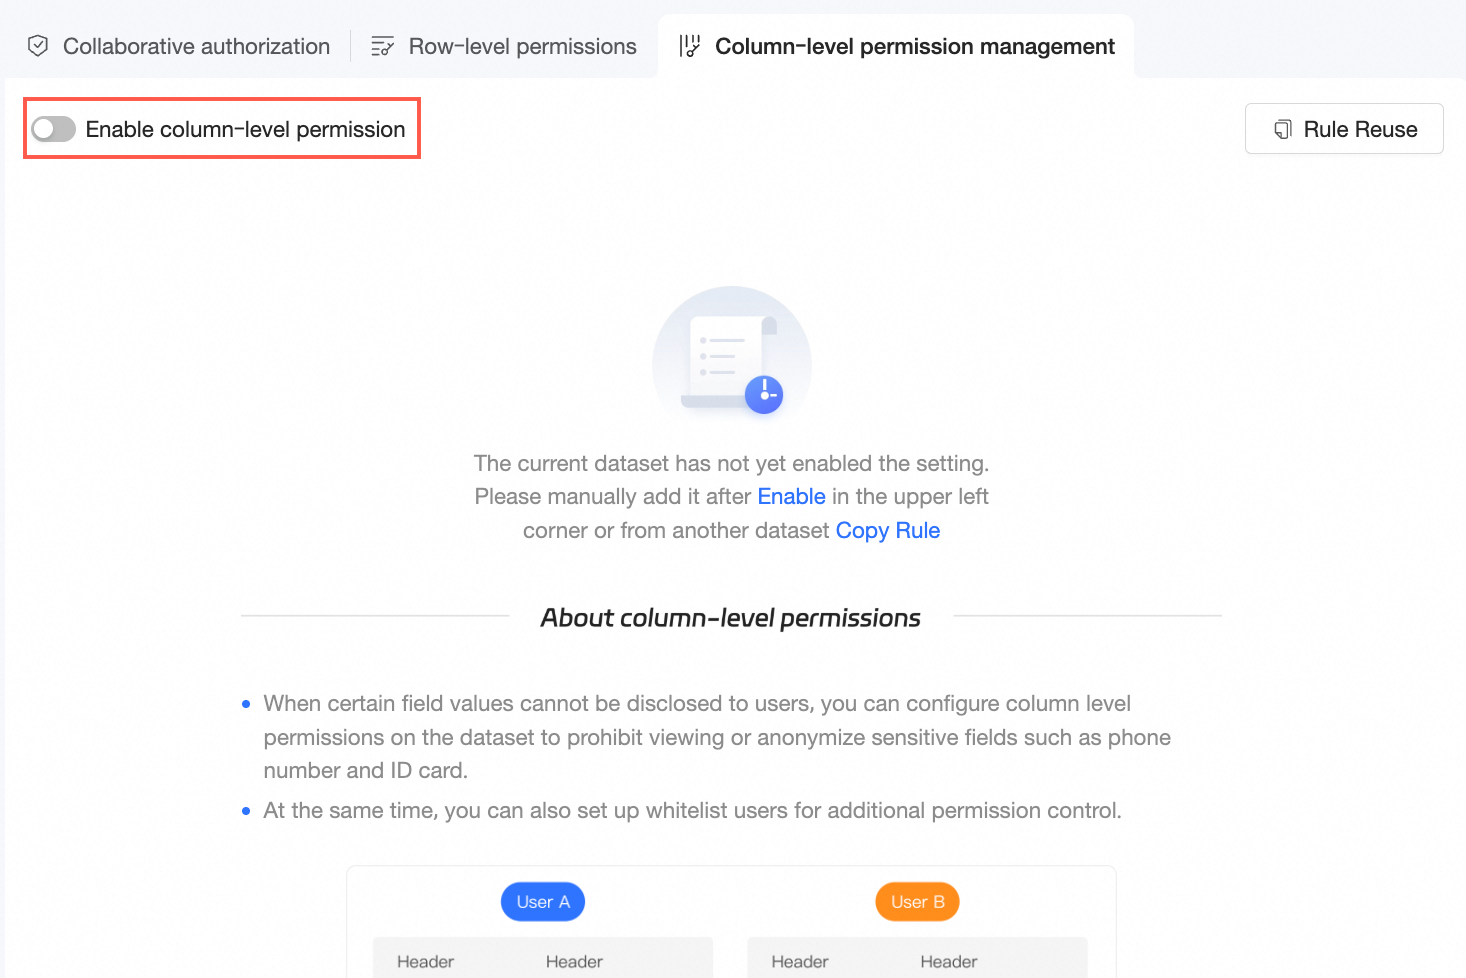The width and height of the screenshot is (1466, 978).
Task: Select Column-level permission management tab
Action: (x=914, y=46)
